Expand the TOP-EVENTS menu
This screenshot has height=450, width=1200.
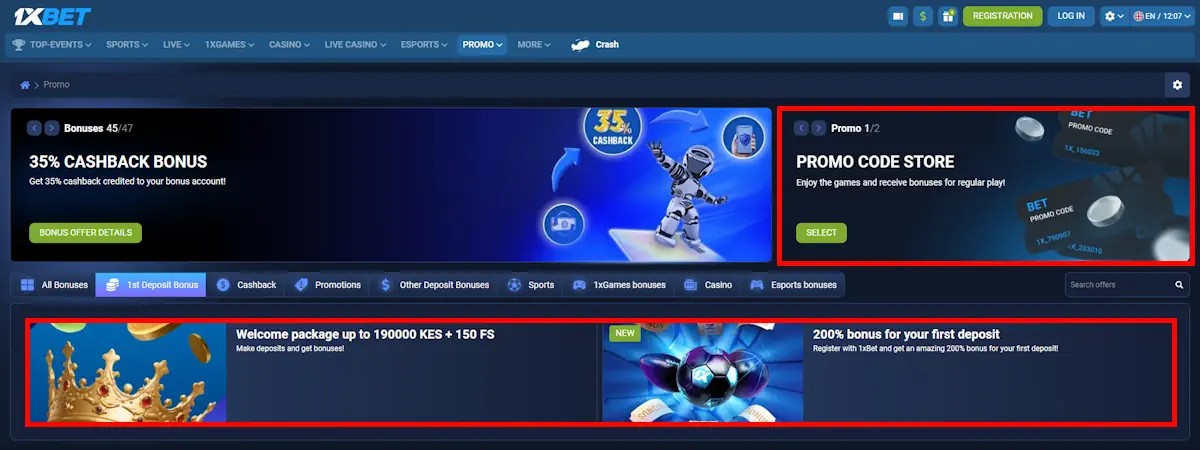coord(52,45)
